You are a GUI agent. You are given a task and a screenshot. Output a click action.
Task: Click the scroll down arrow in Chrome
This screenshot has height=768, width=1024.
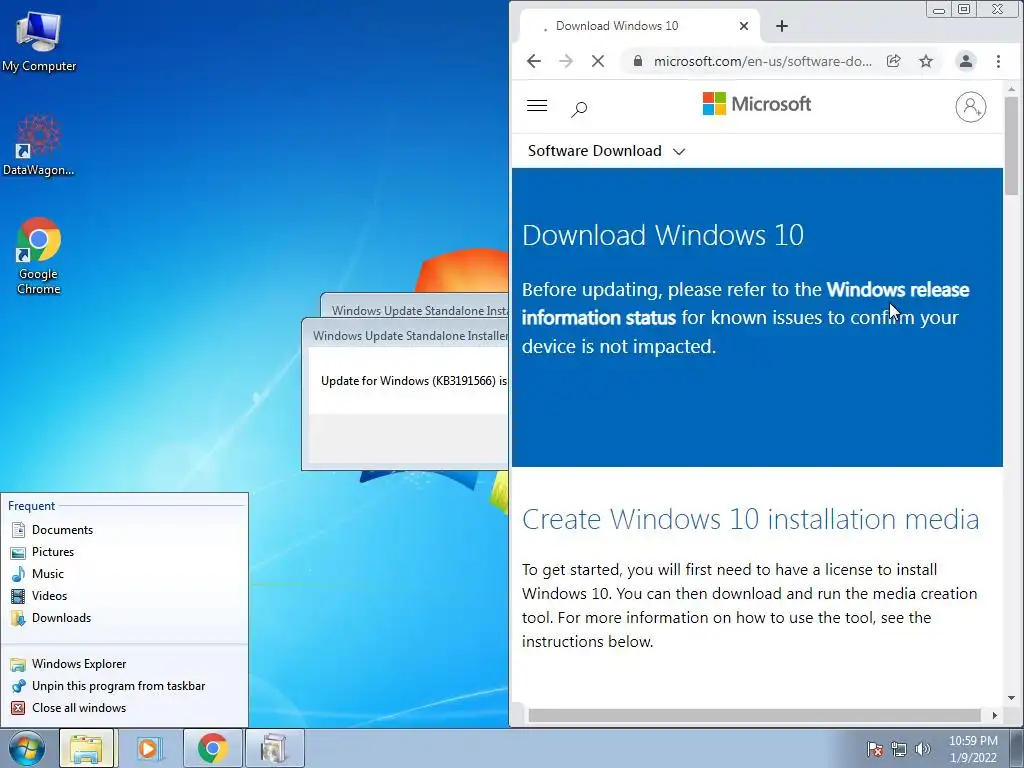click(x=1012, y=697)
